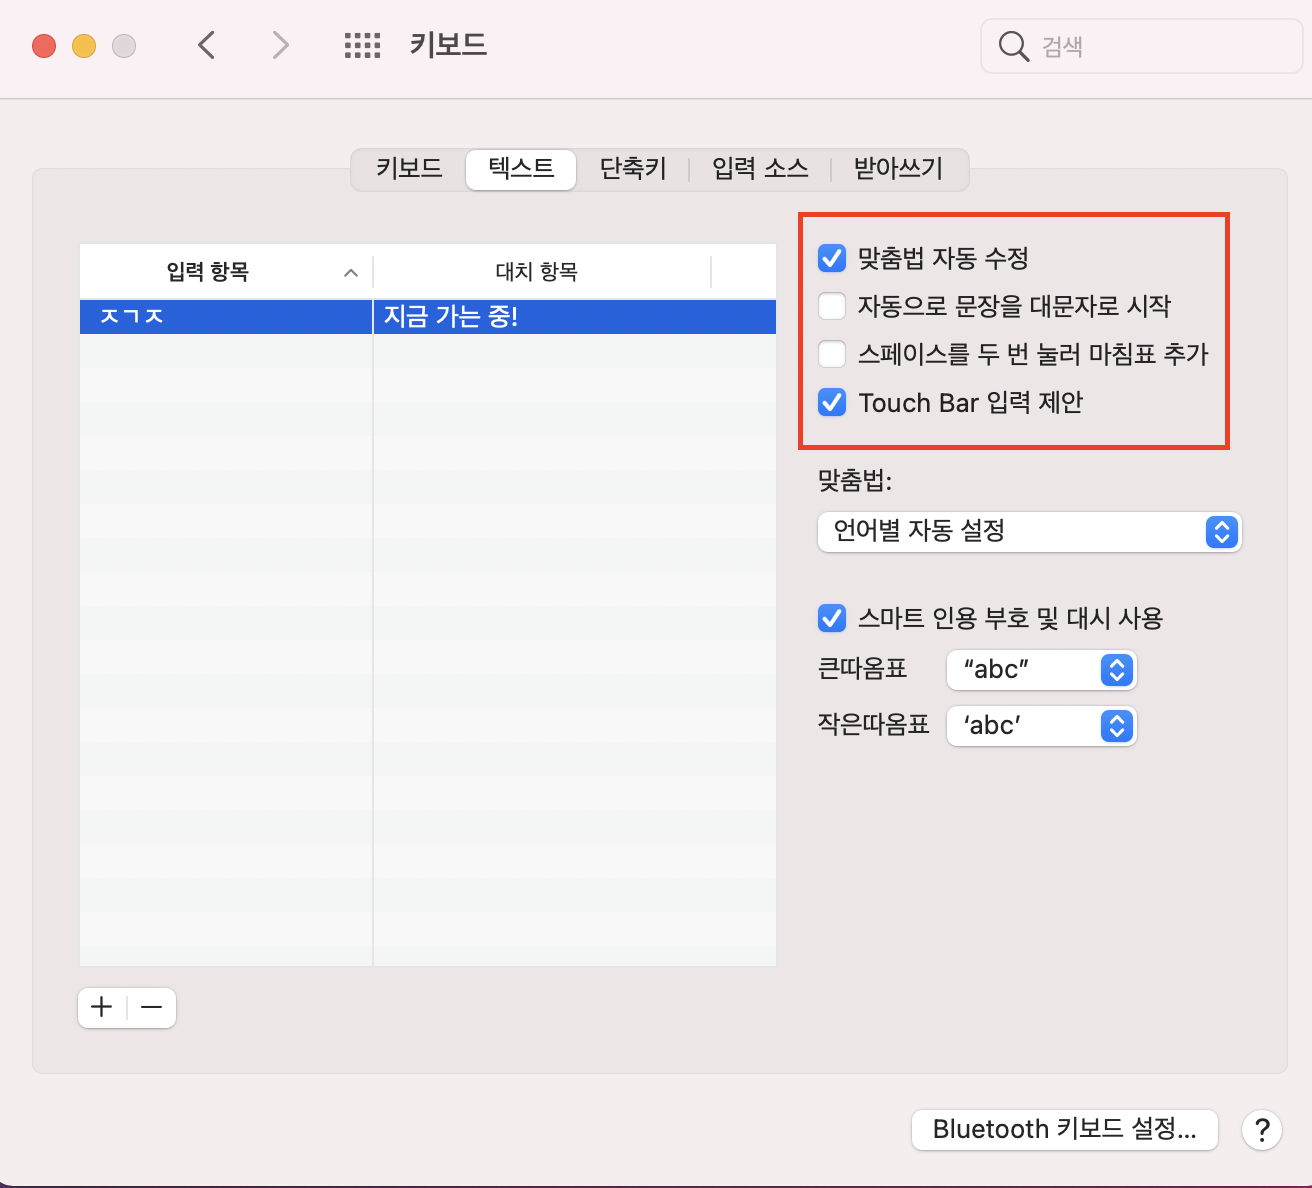
Task: Select the 지금 가는 중! replacement cell
Action: [x=575, y=317]
